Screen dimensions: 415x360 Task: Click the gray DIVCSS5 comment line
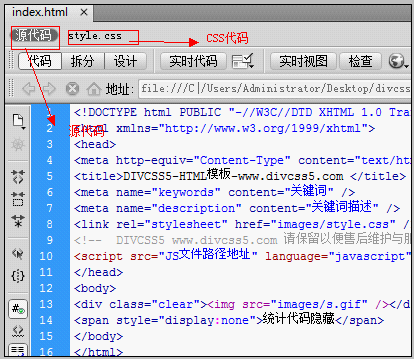(x=242, y=240)
